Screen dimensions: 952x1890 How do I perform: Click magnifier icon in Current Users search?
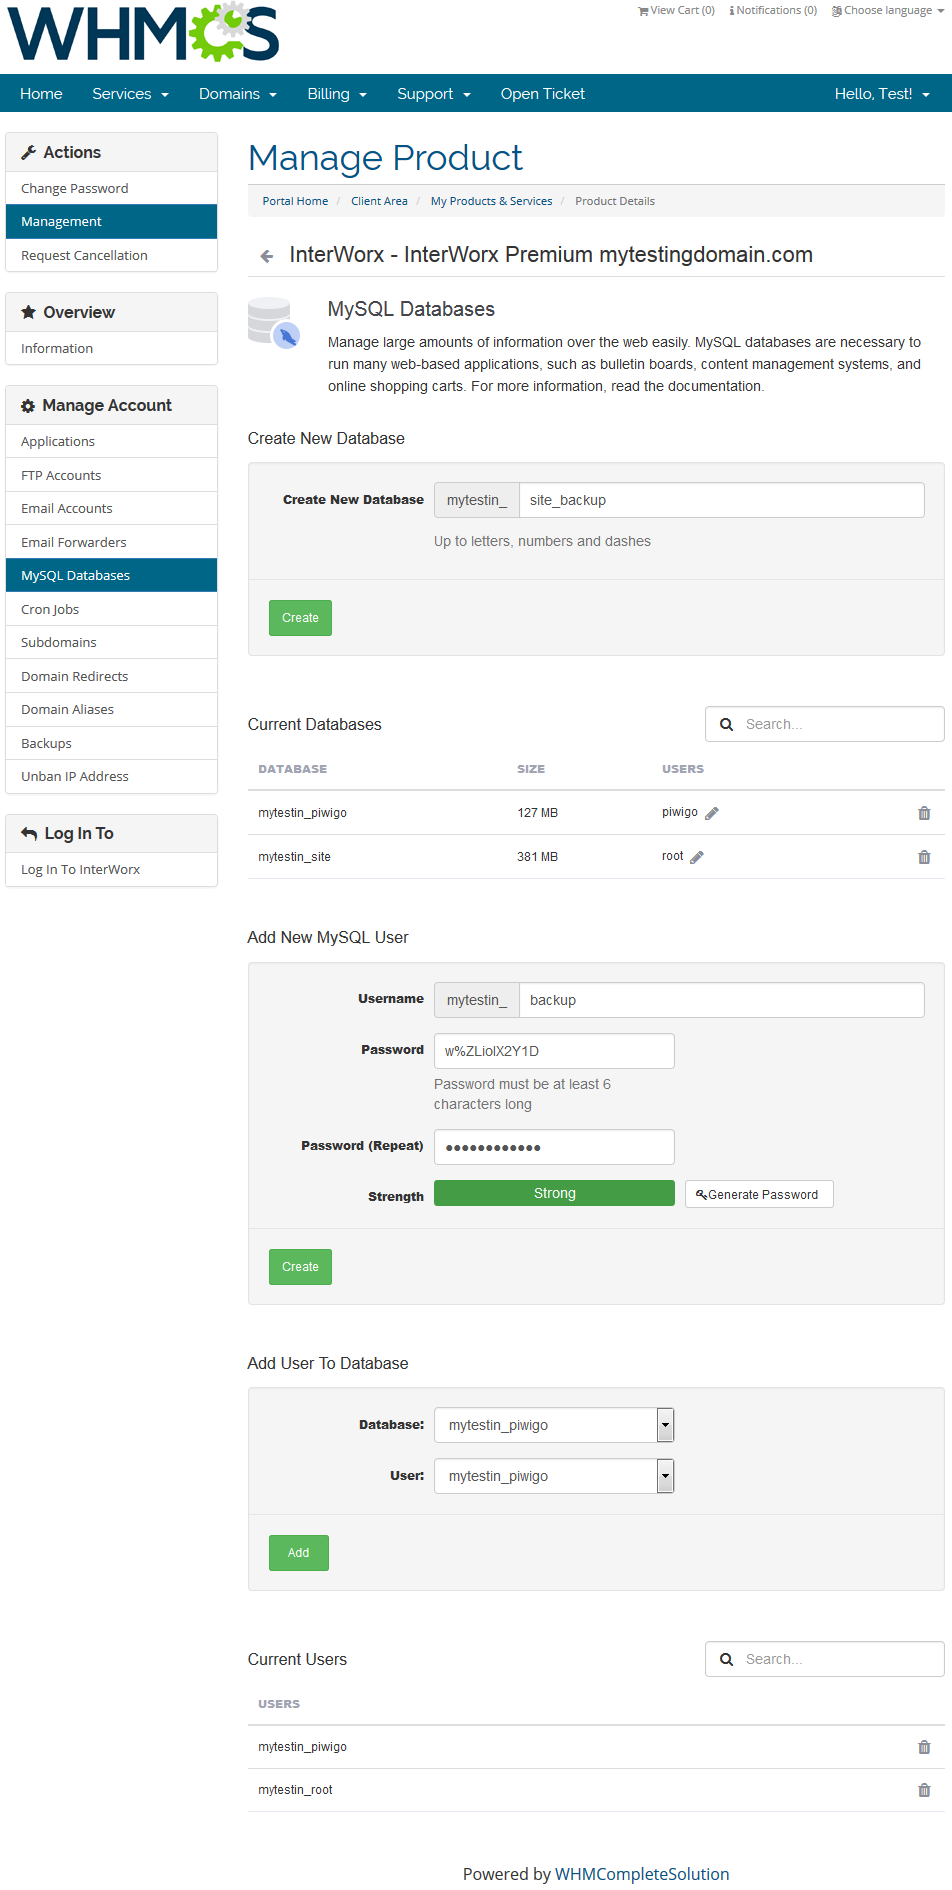pyautogui.click(x=727, y=1659)
